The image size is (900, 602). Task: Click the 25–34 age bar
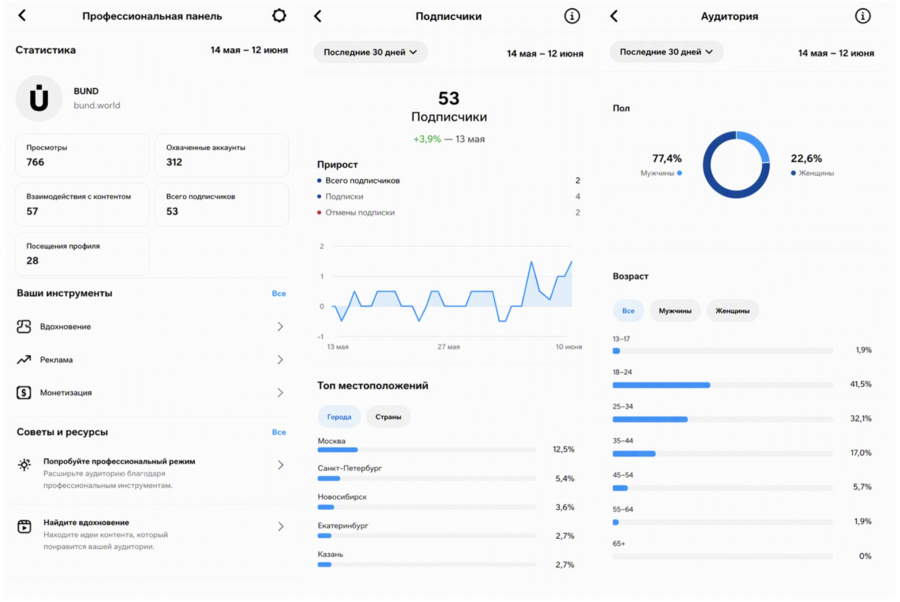(x=723, y=419)
